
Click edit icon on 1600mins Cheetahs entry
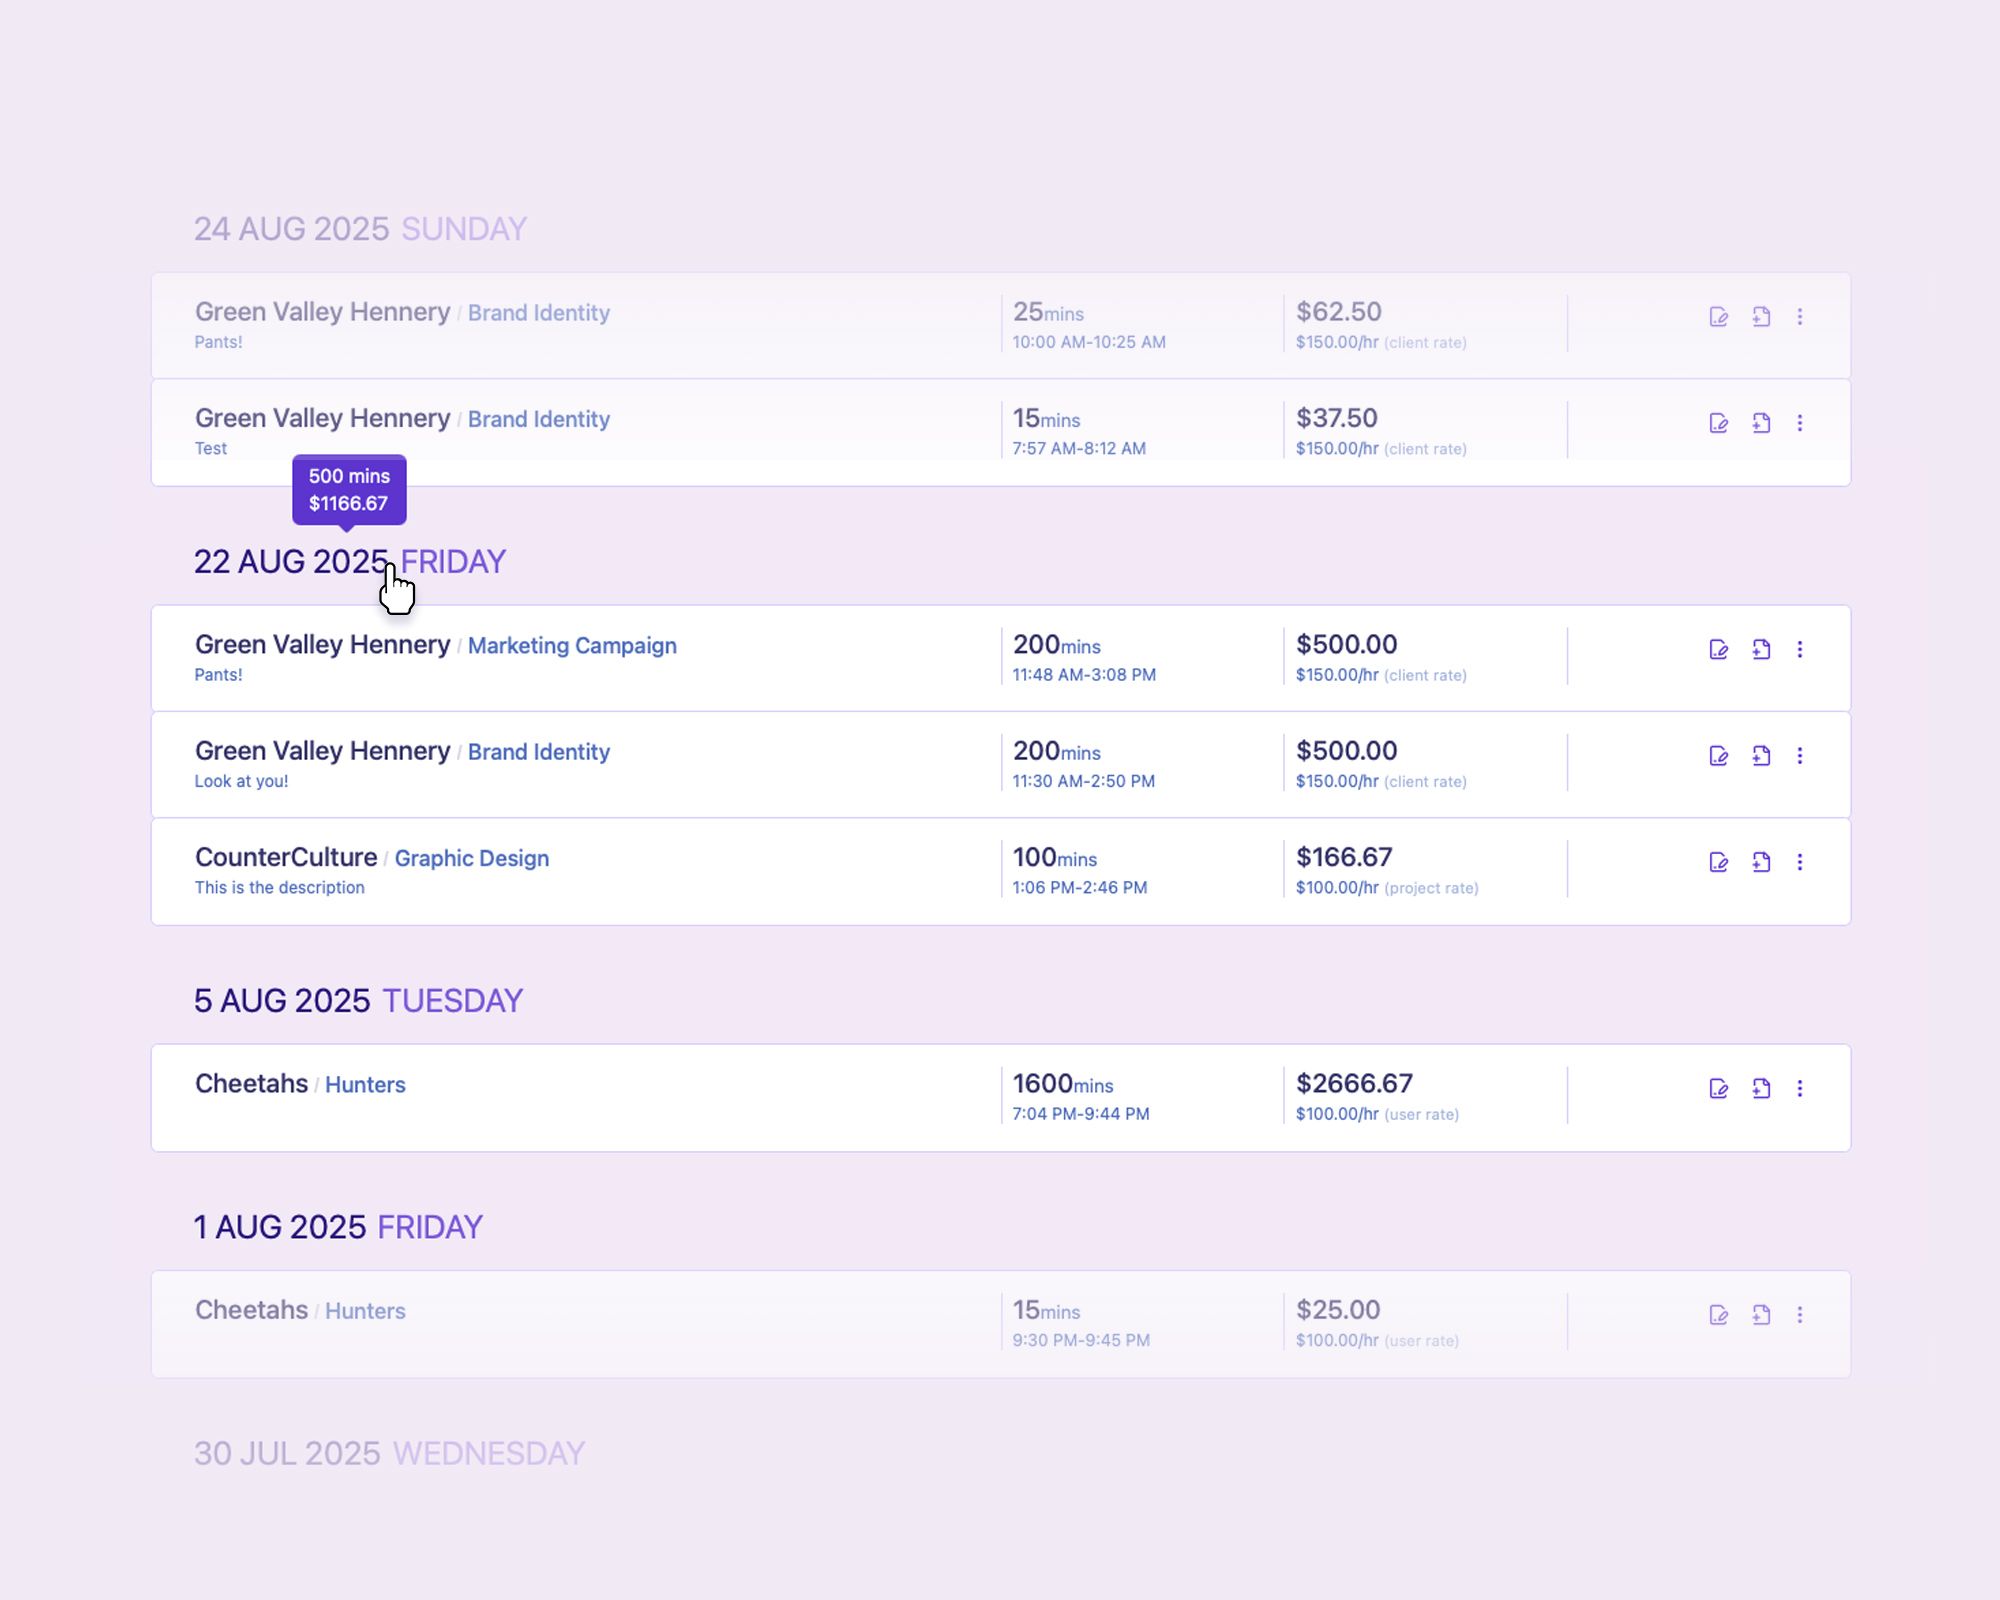click(1718, 1088)
